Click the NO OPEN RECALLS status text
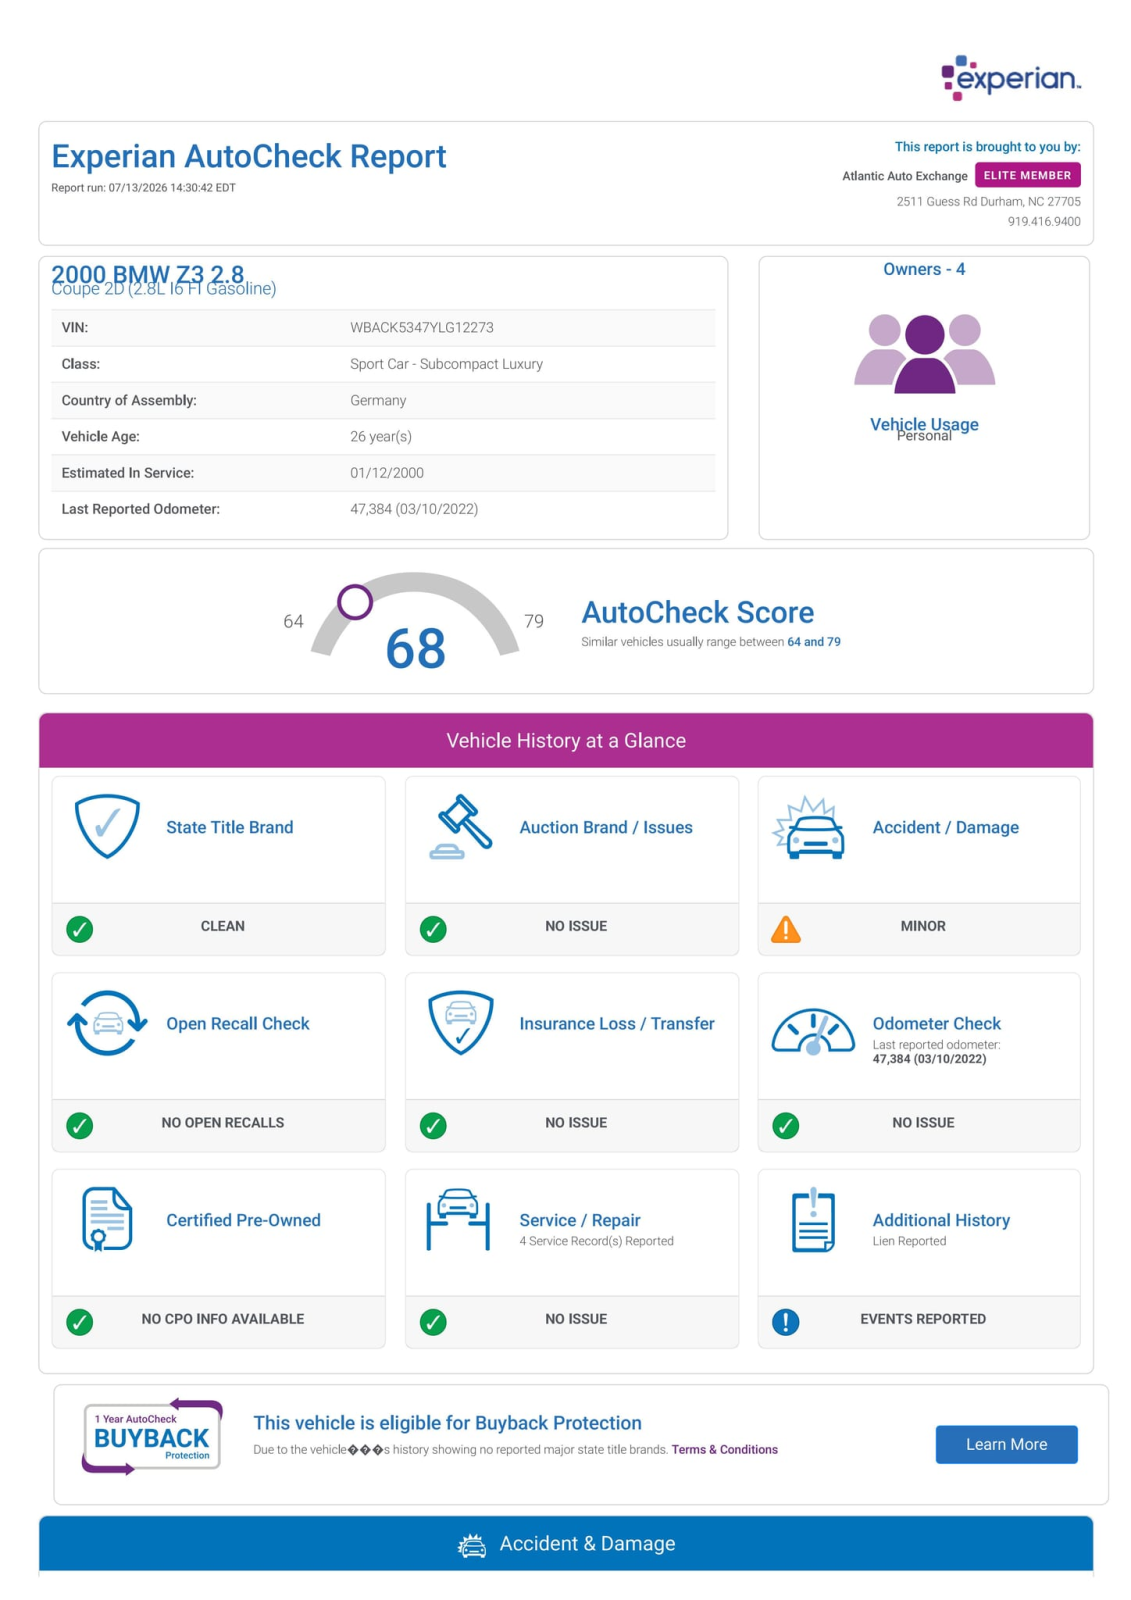Screen dimensions: 1131x1600 tap(223, 1123)
